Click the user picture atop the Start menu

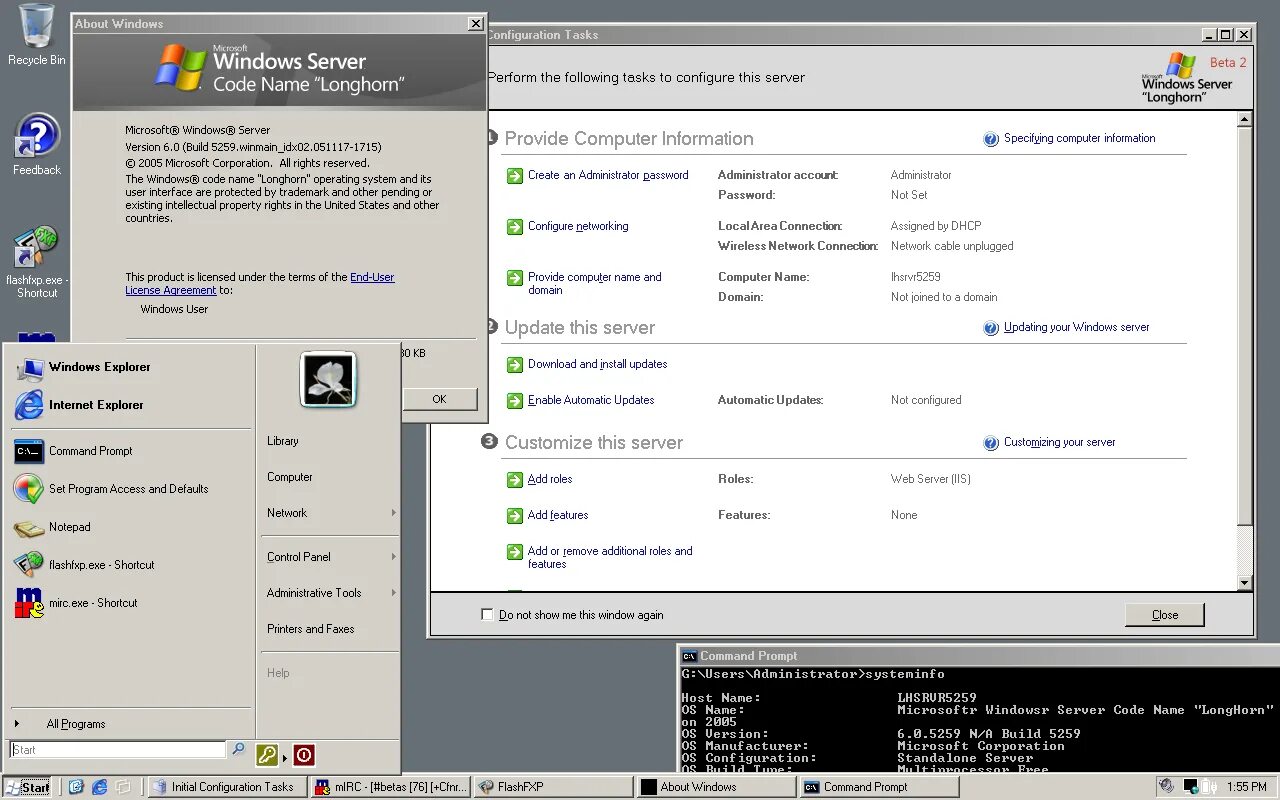[328, 380]
